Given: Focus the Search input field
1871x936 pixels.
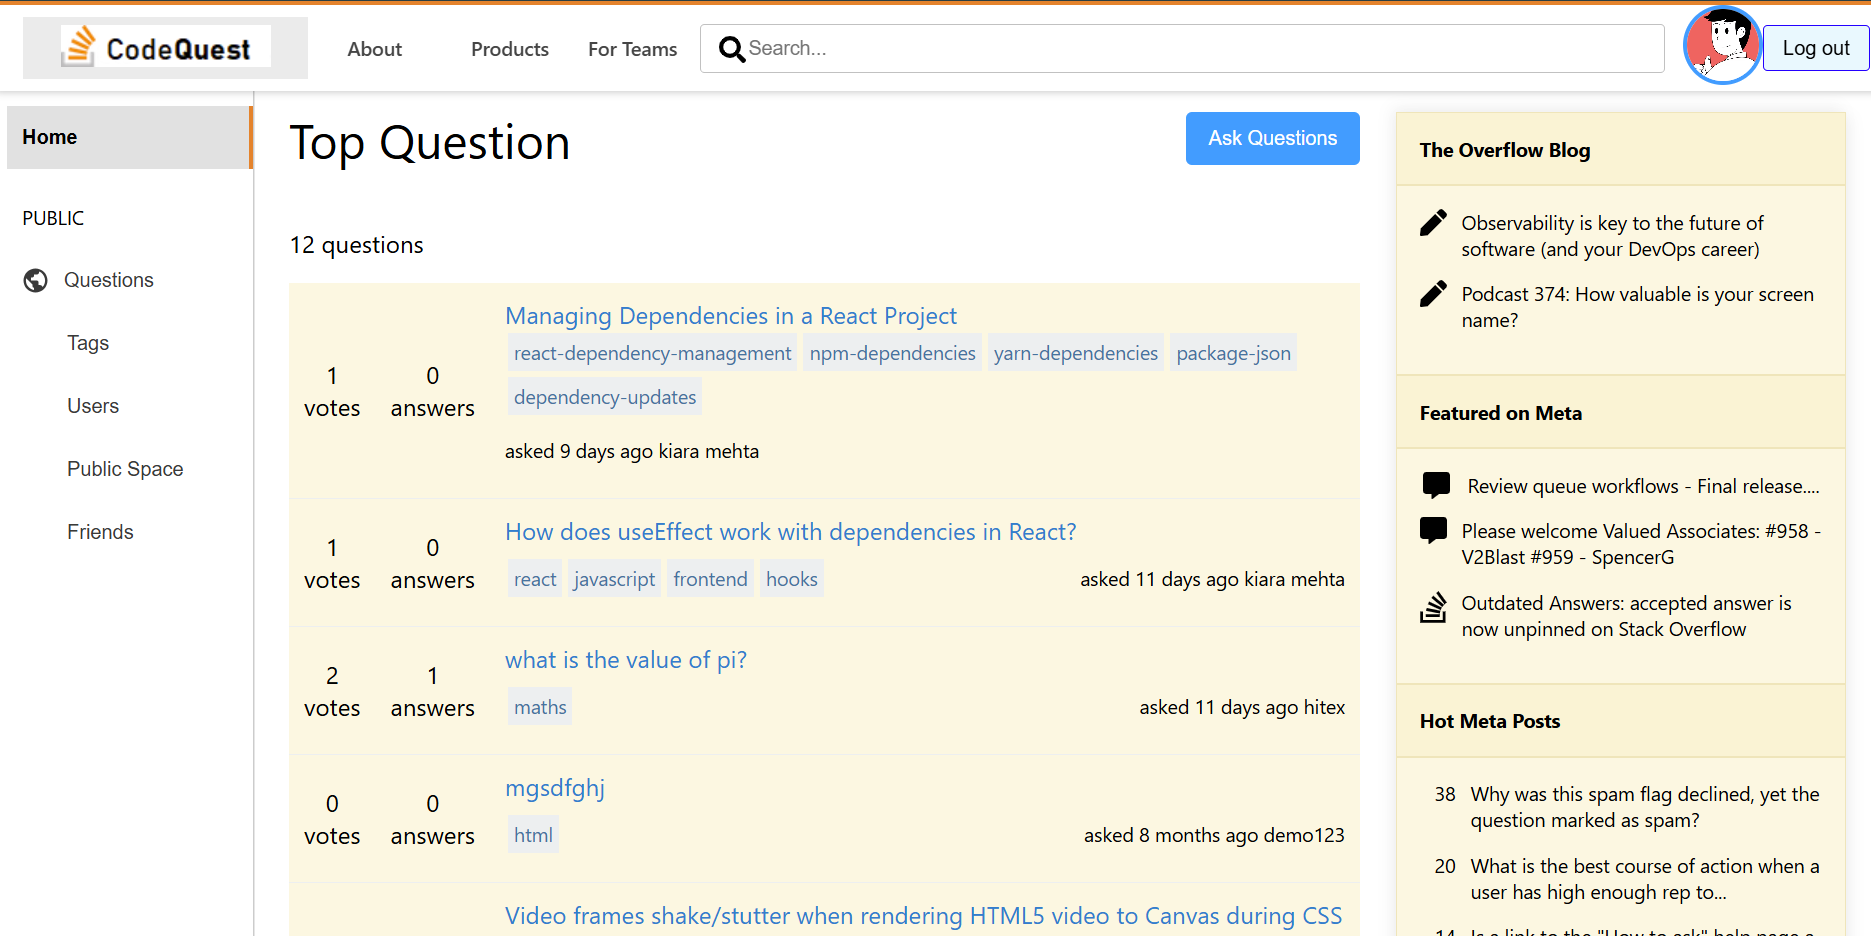Looking at the screenshot, I should click(1182, 48).
